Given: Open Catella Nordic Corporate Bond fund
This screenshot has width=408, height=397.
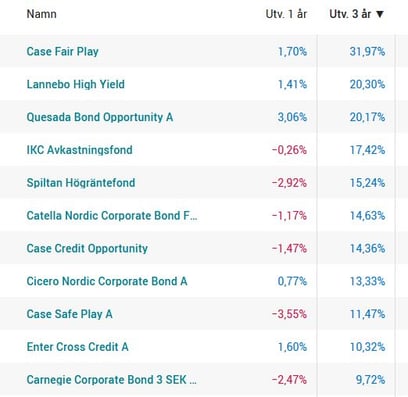Looking at the screenshot, I should pos(112,215).
